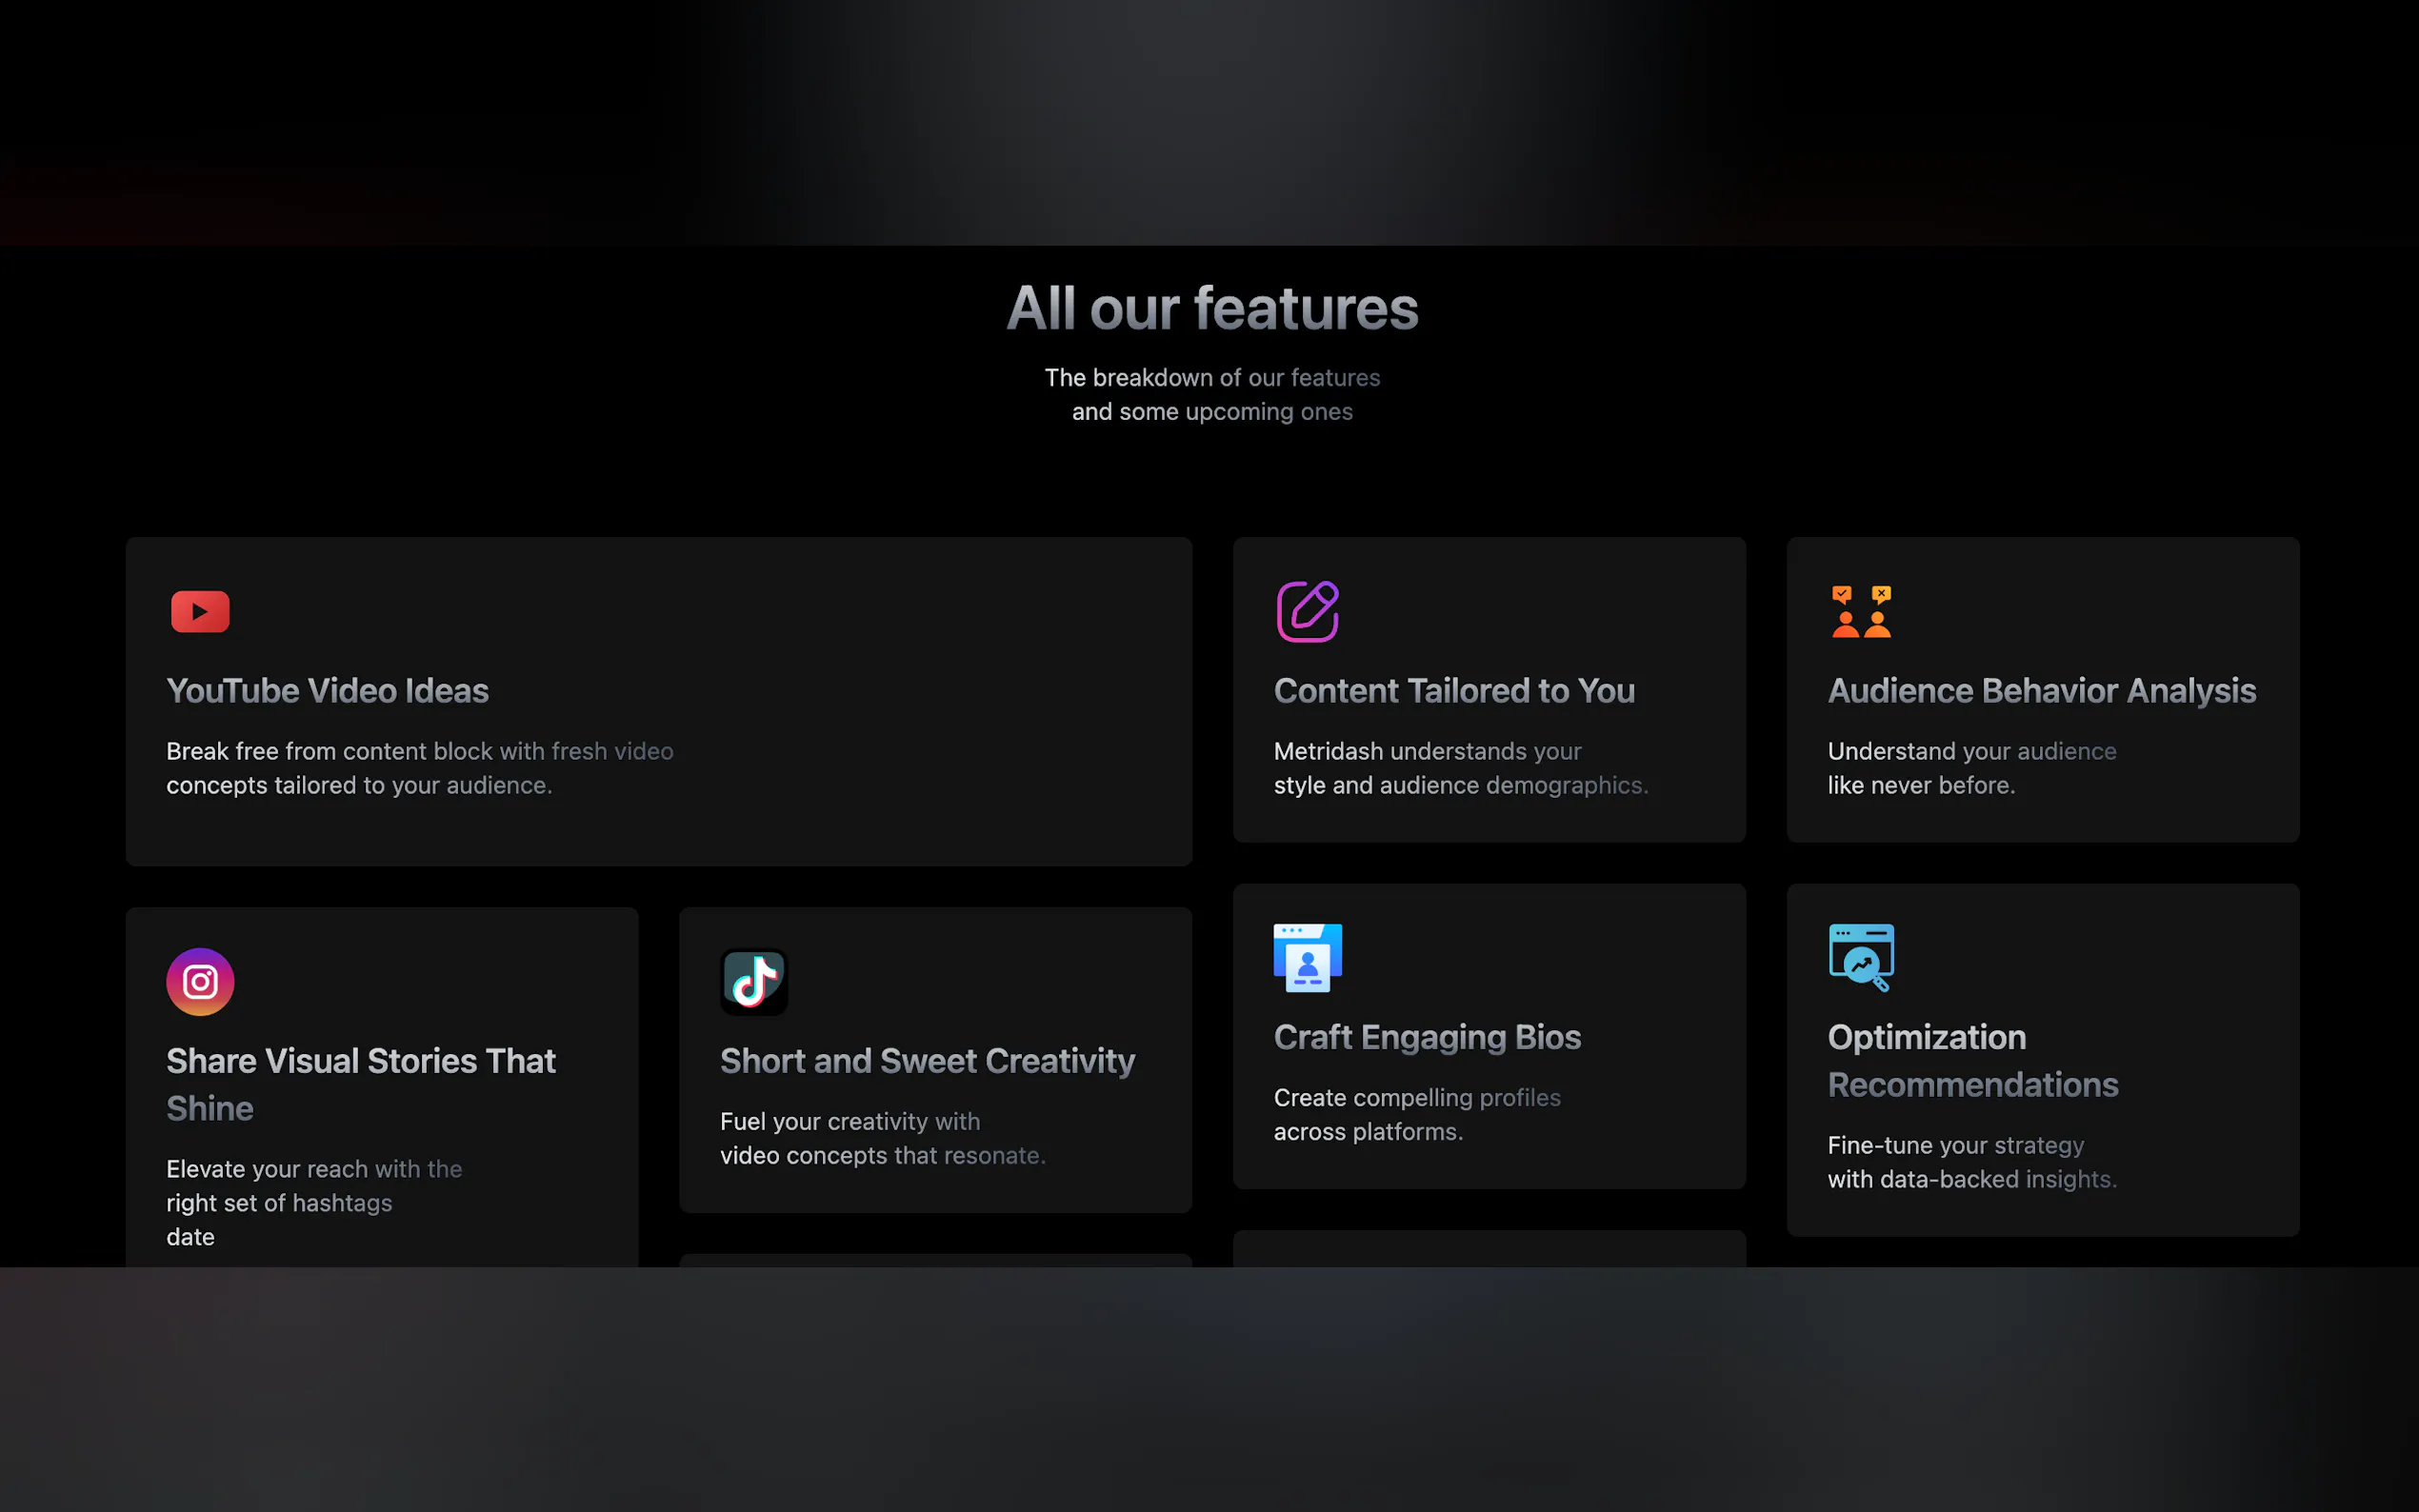This screenshot has height=1512, width=2419.
Task: Open Content Tailored to You heading
Action: [x=1453, y=691]
